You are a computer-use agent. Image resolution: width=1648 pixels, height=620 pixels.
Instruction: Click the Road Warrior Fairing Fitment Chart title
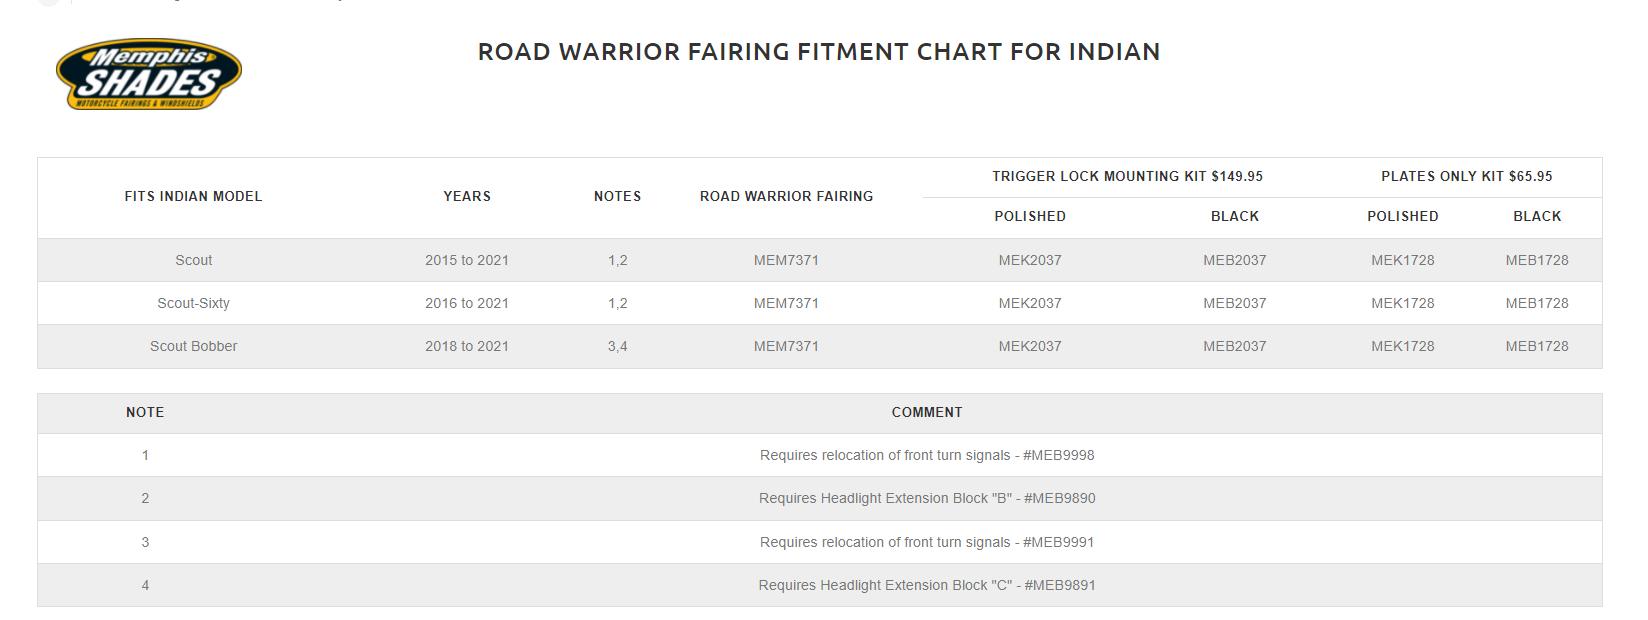[818, 52]
